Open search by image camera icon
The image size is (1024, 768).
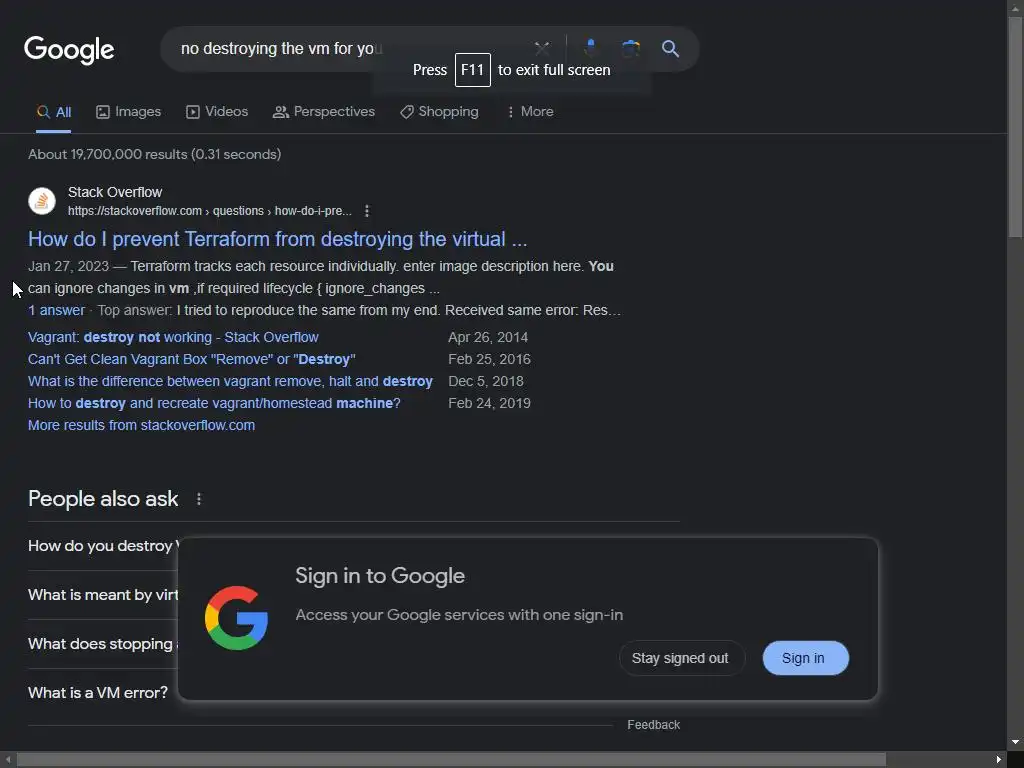(630, 48)
